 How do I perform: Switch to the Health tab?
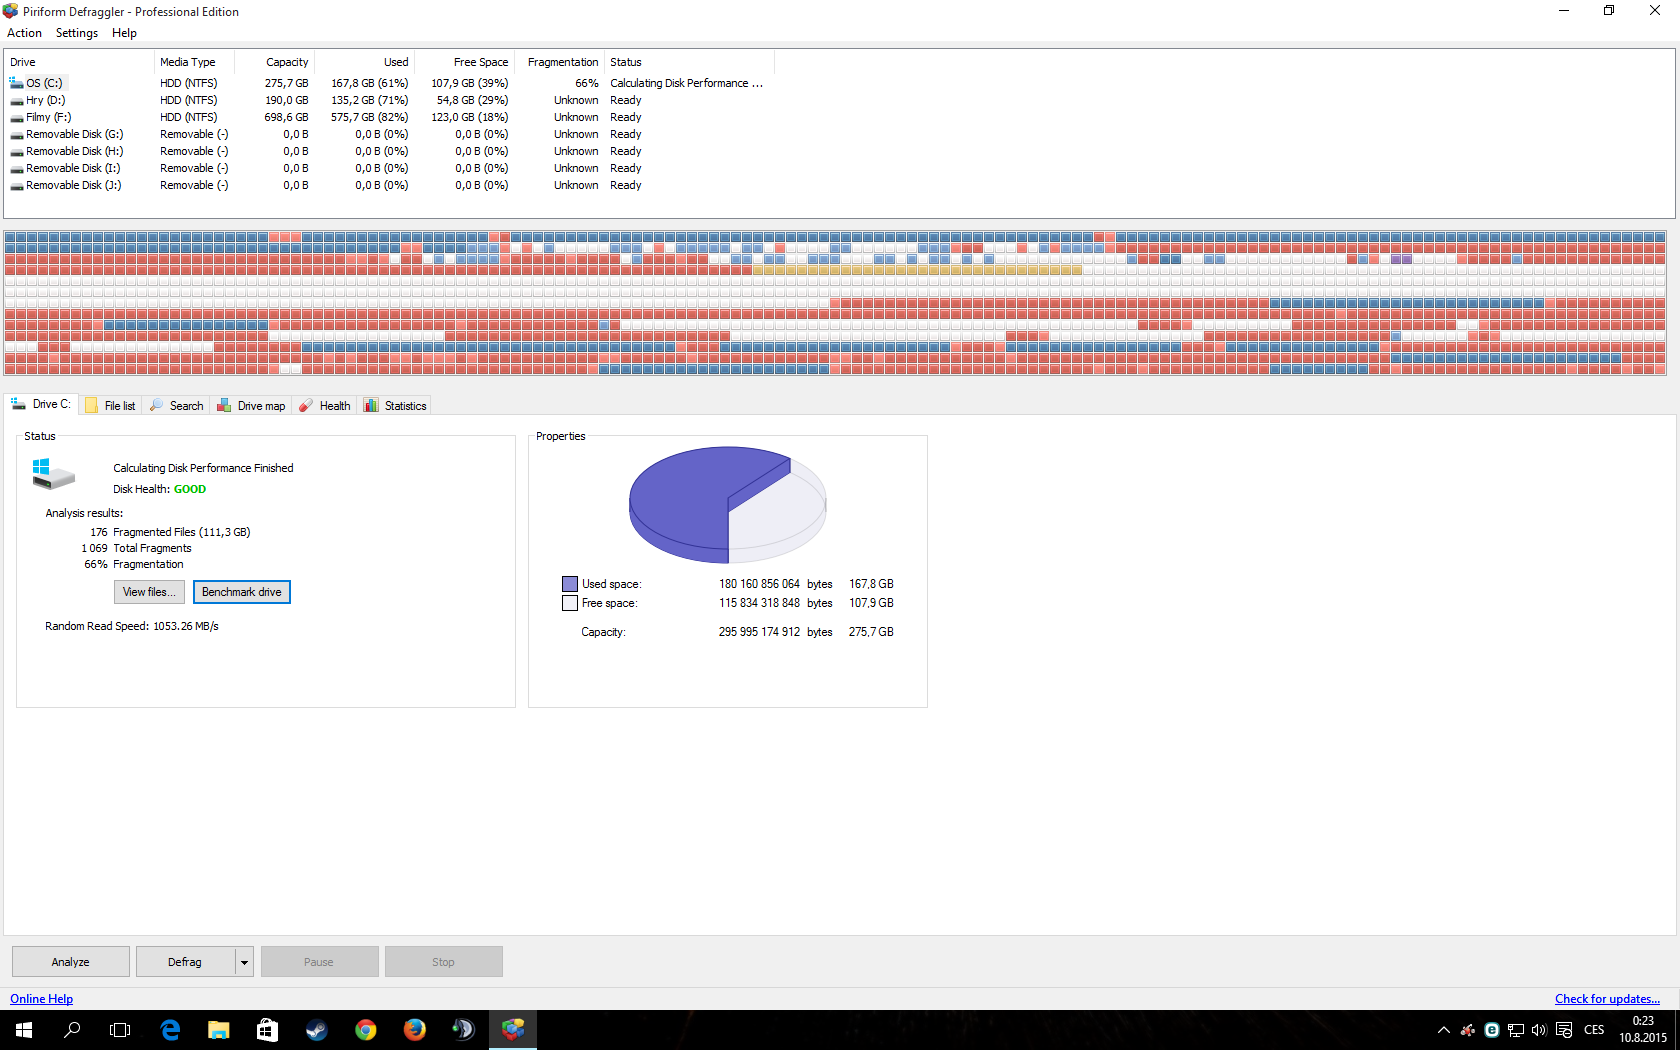(325, 406)
